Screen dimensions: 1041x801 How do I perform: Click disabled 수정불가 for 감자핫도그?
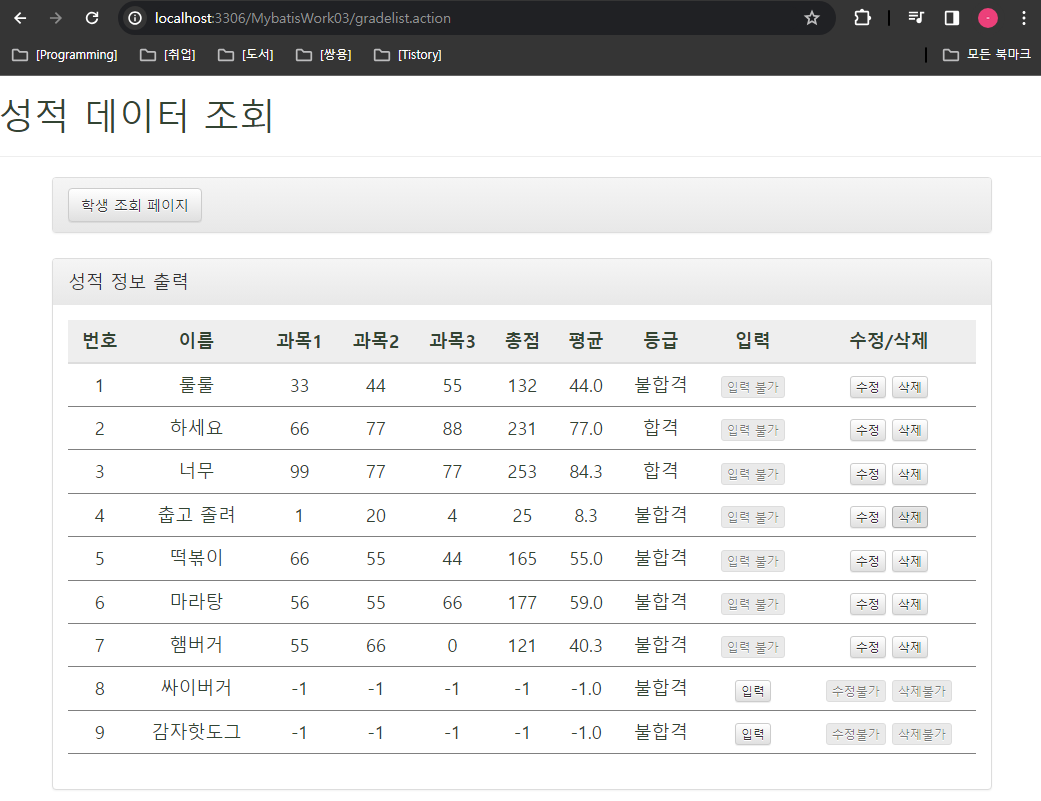tap(855, 734)
